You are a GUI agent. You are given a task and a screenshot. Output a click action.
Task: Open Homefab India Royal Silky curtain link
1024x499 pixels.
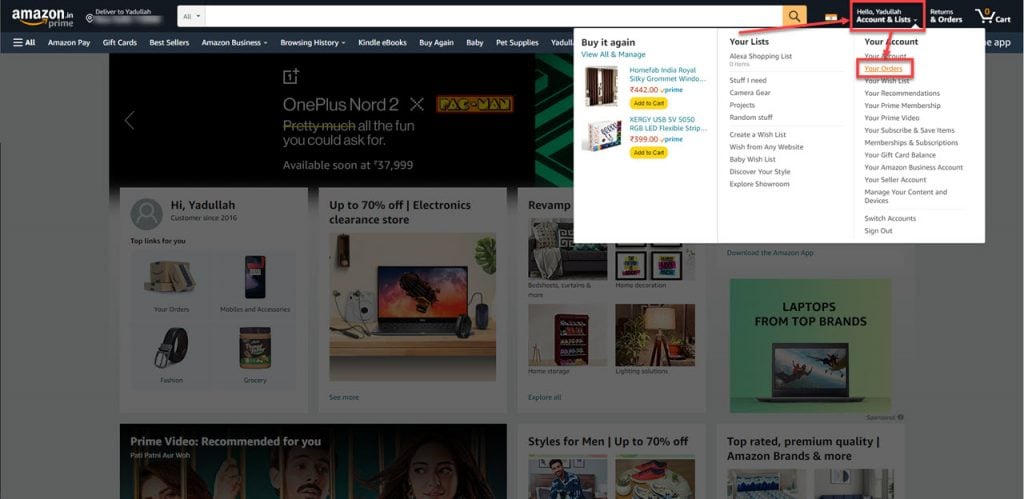click(667, 74)
